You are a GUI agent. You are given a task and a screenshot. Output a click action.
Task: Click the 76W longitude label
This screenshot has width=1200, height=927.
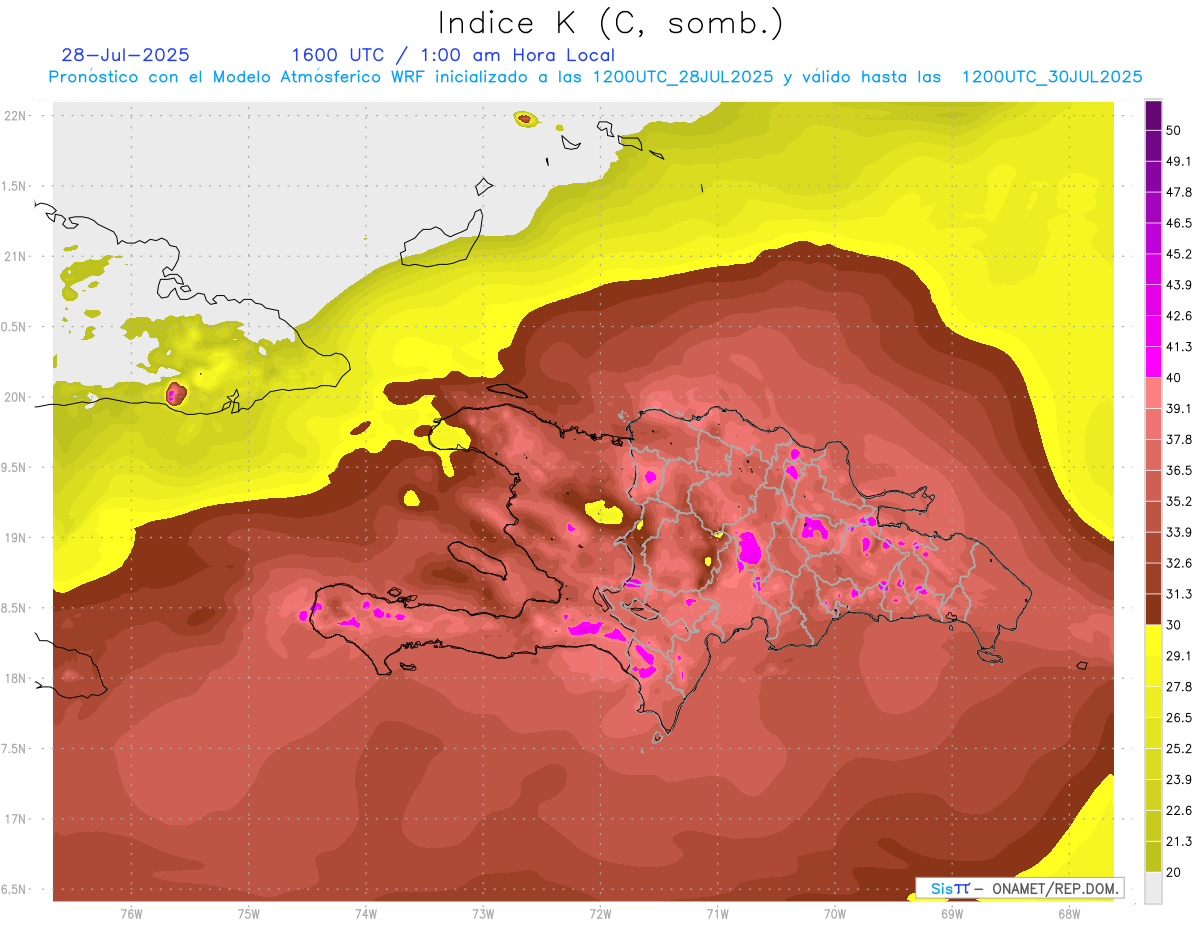[x=131, y=913]
